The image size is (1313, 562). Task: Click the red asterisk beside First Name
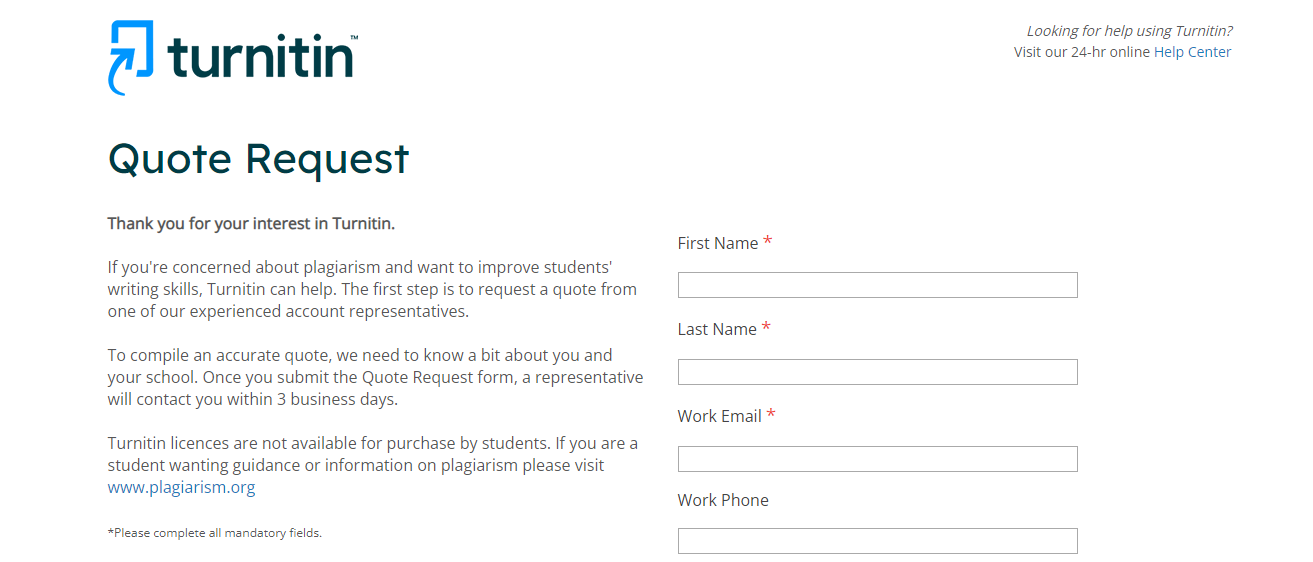(x=767, y=242)
